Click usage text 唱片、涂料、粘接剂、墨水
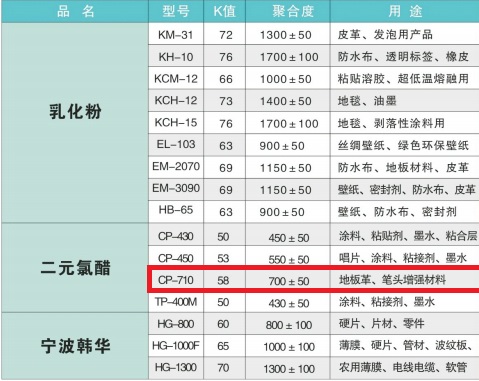 pos(403,258)
